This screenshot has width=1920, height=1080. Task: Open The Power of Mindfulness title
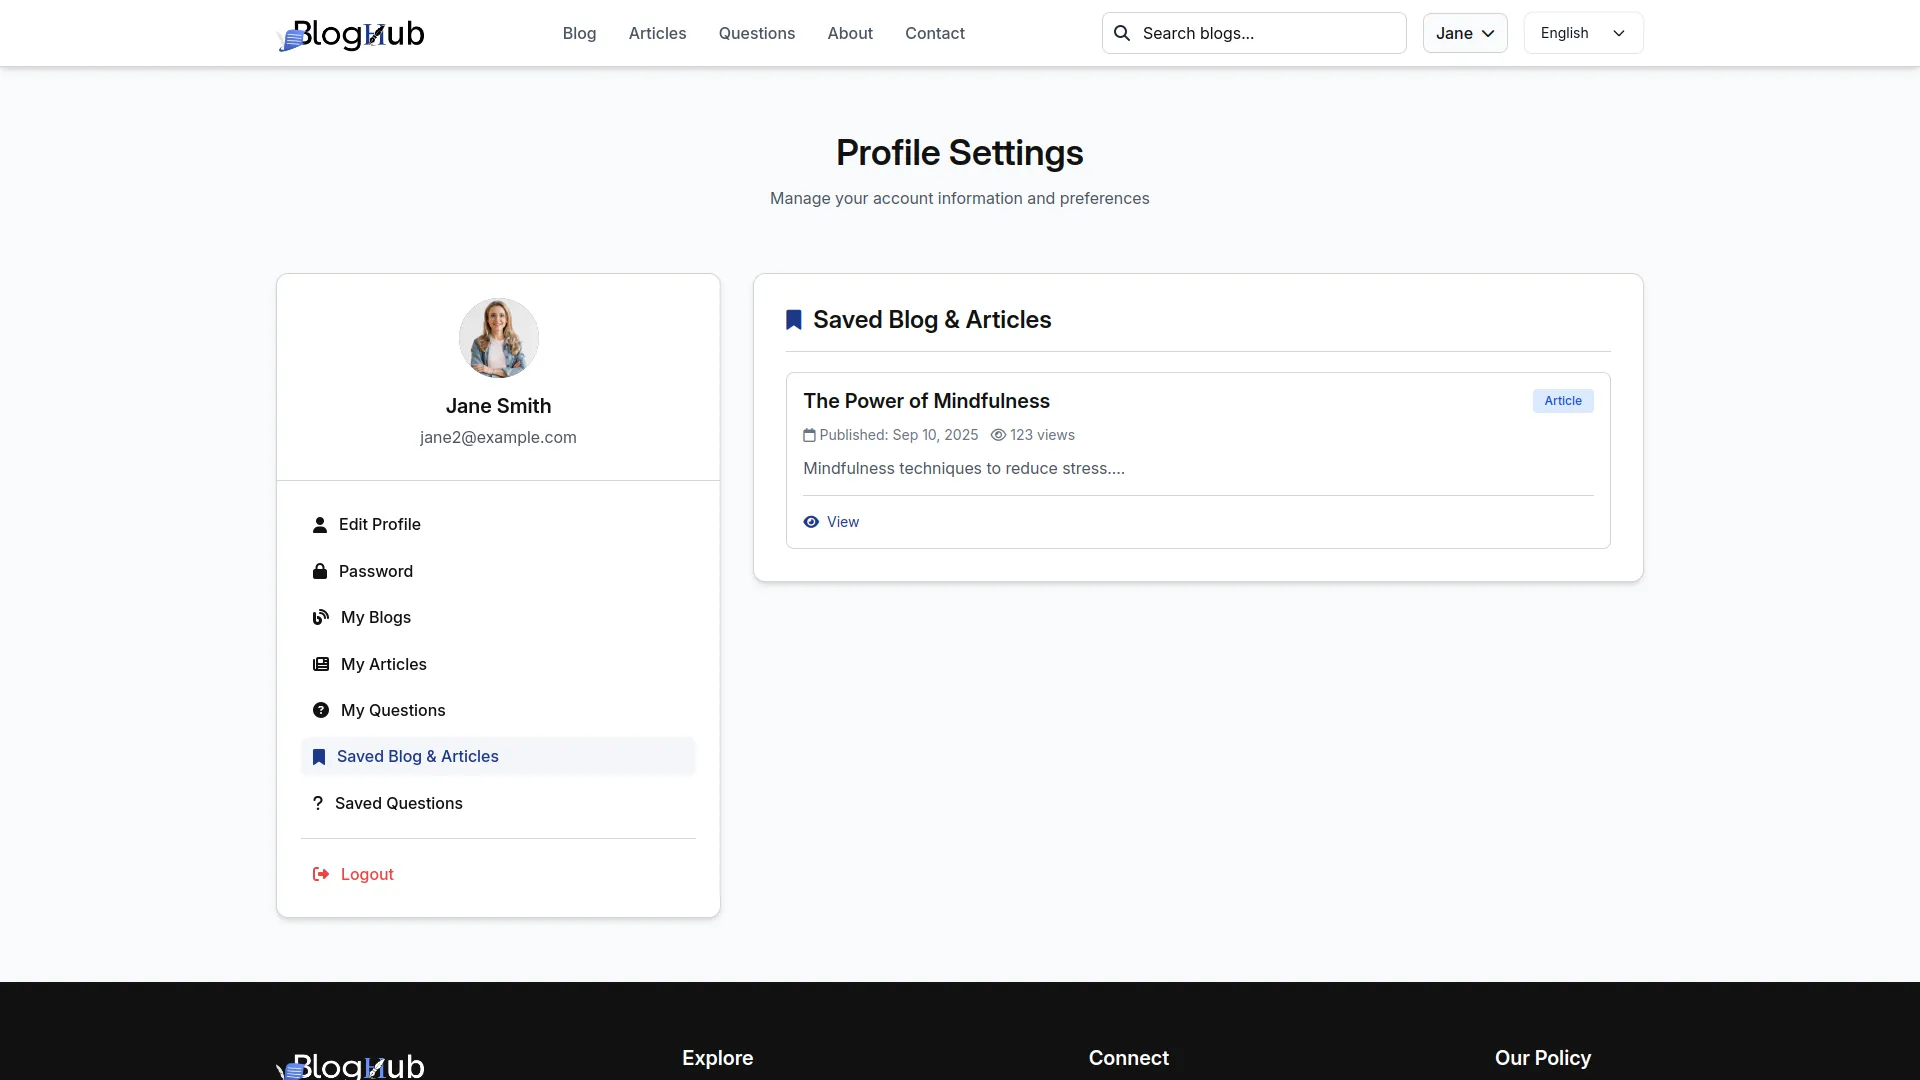tap(926, 401)
